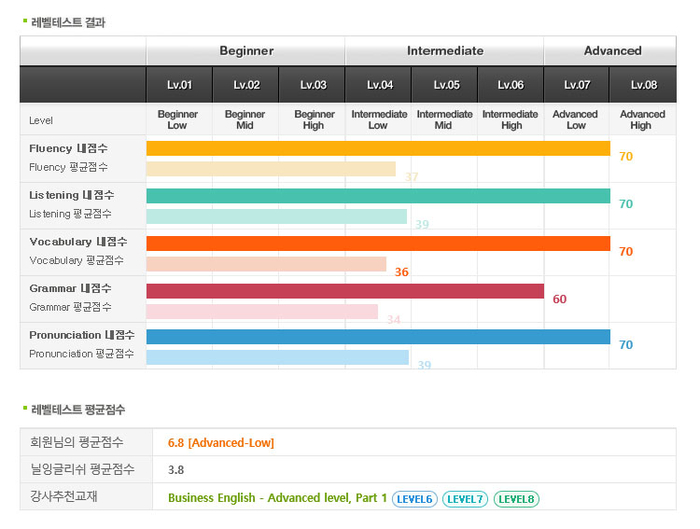Select the Beginner column header
The height and width of the screenshot is (529, 700).
246,51
